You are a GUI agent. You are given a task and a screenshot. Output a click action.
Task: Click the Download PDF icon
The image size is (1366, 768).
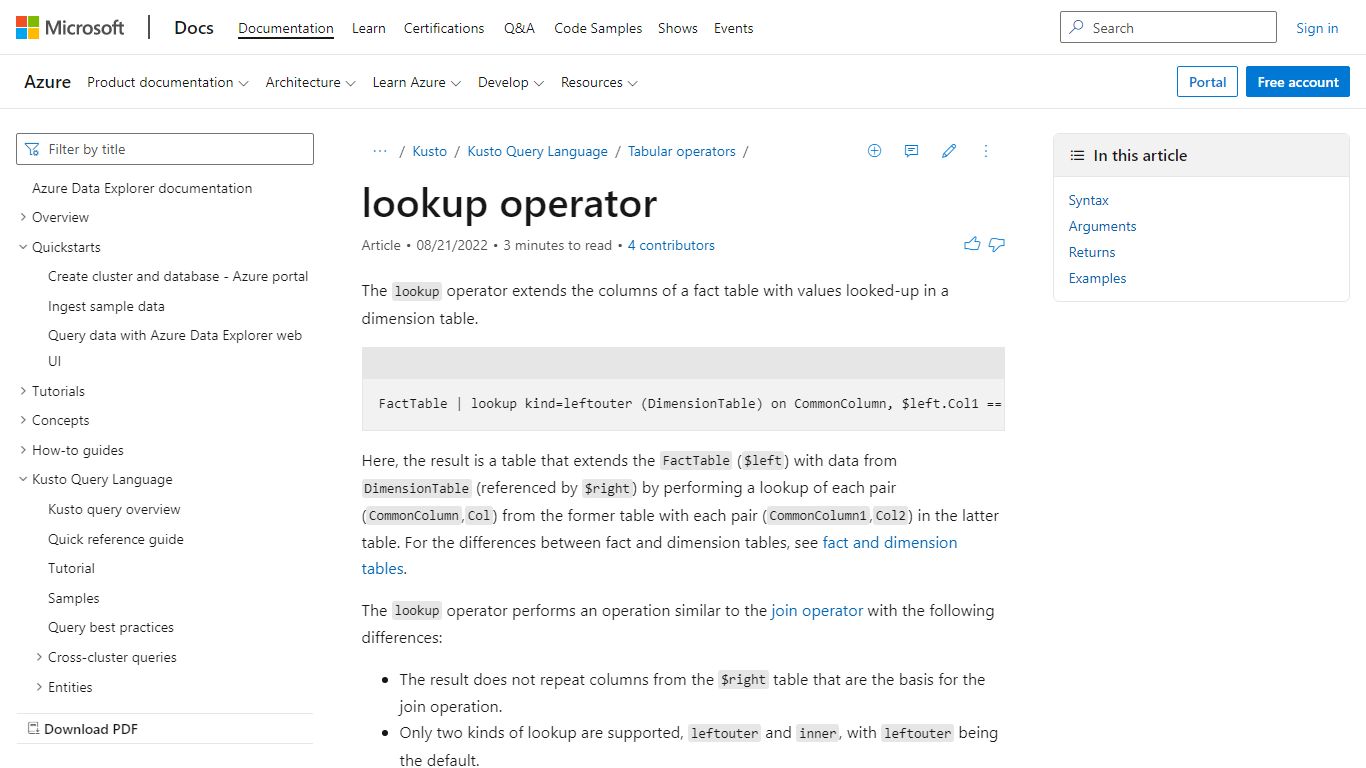click(33, 729)
